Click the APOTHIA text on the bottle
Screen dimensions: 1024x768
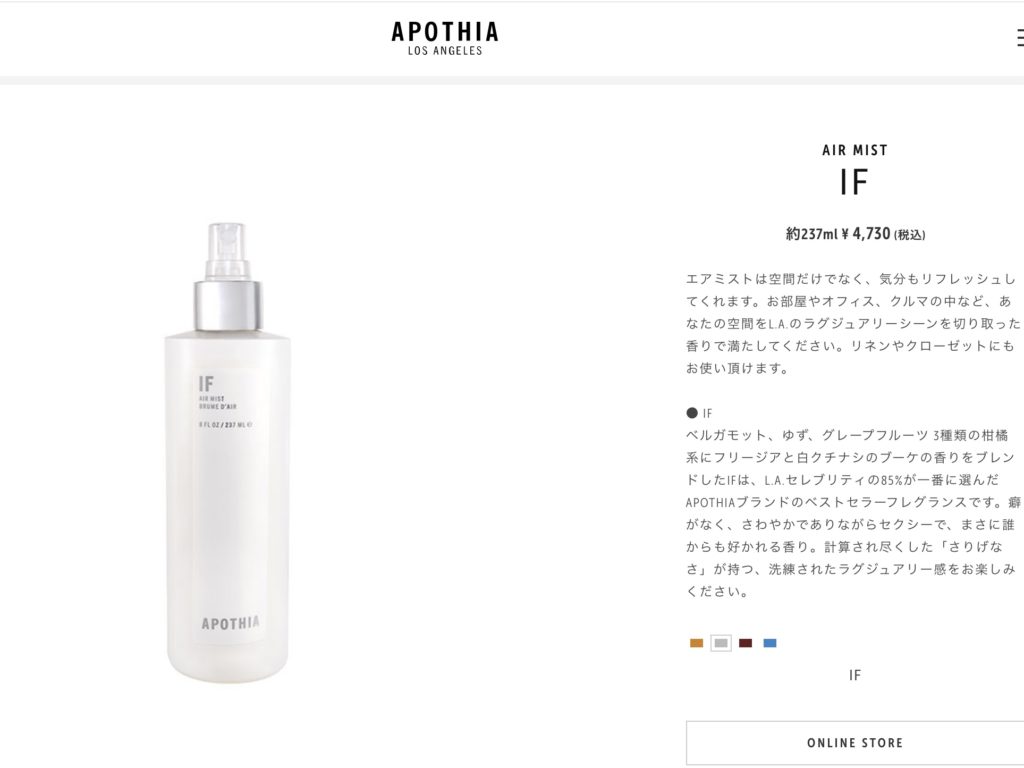[x=231, y=623]
